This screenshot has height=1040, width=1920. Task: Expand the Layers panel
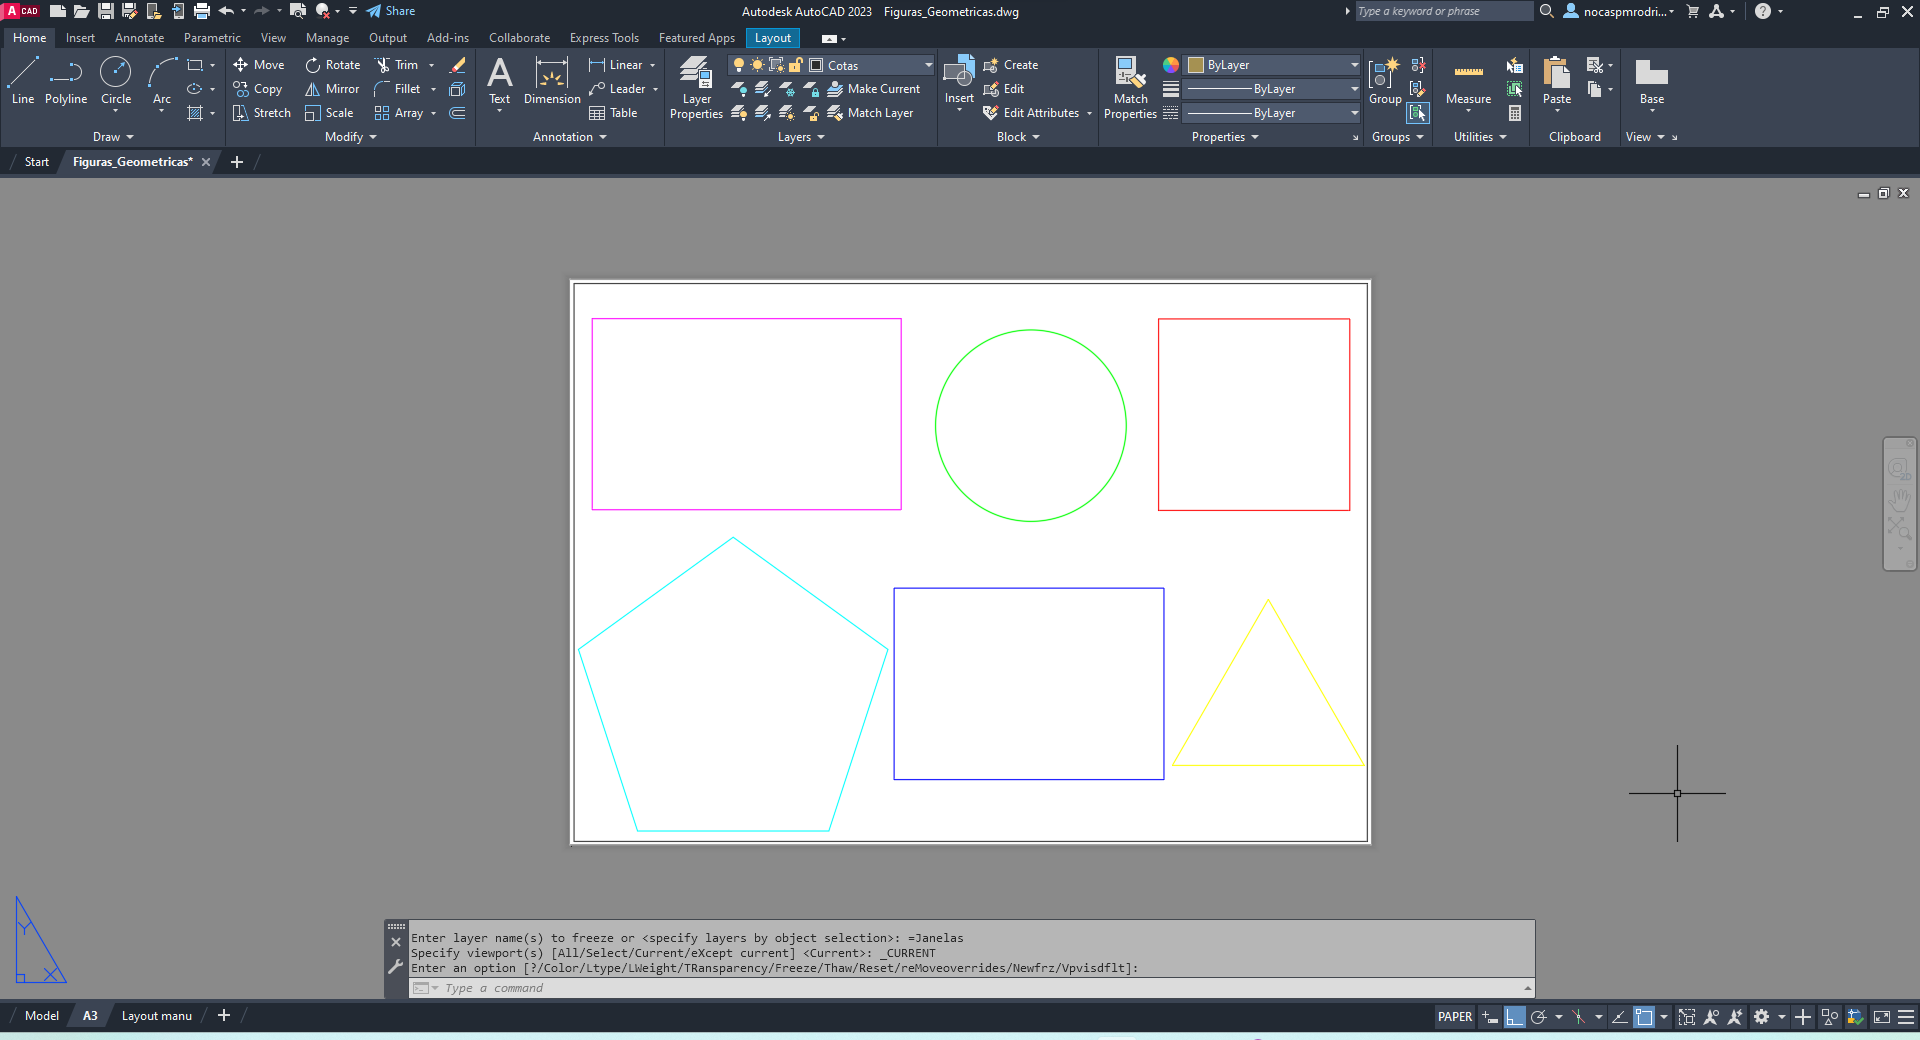801,137
